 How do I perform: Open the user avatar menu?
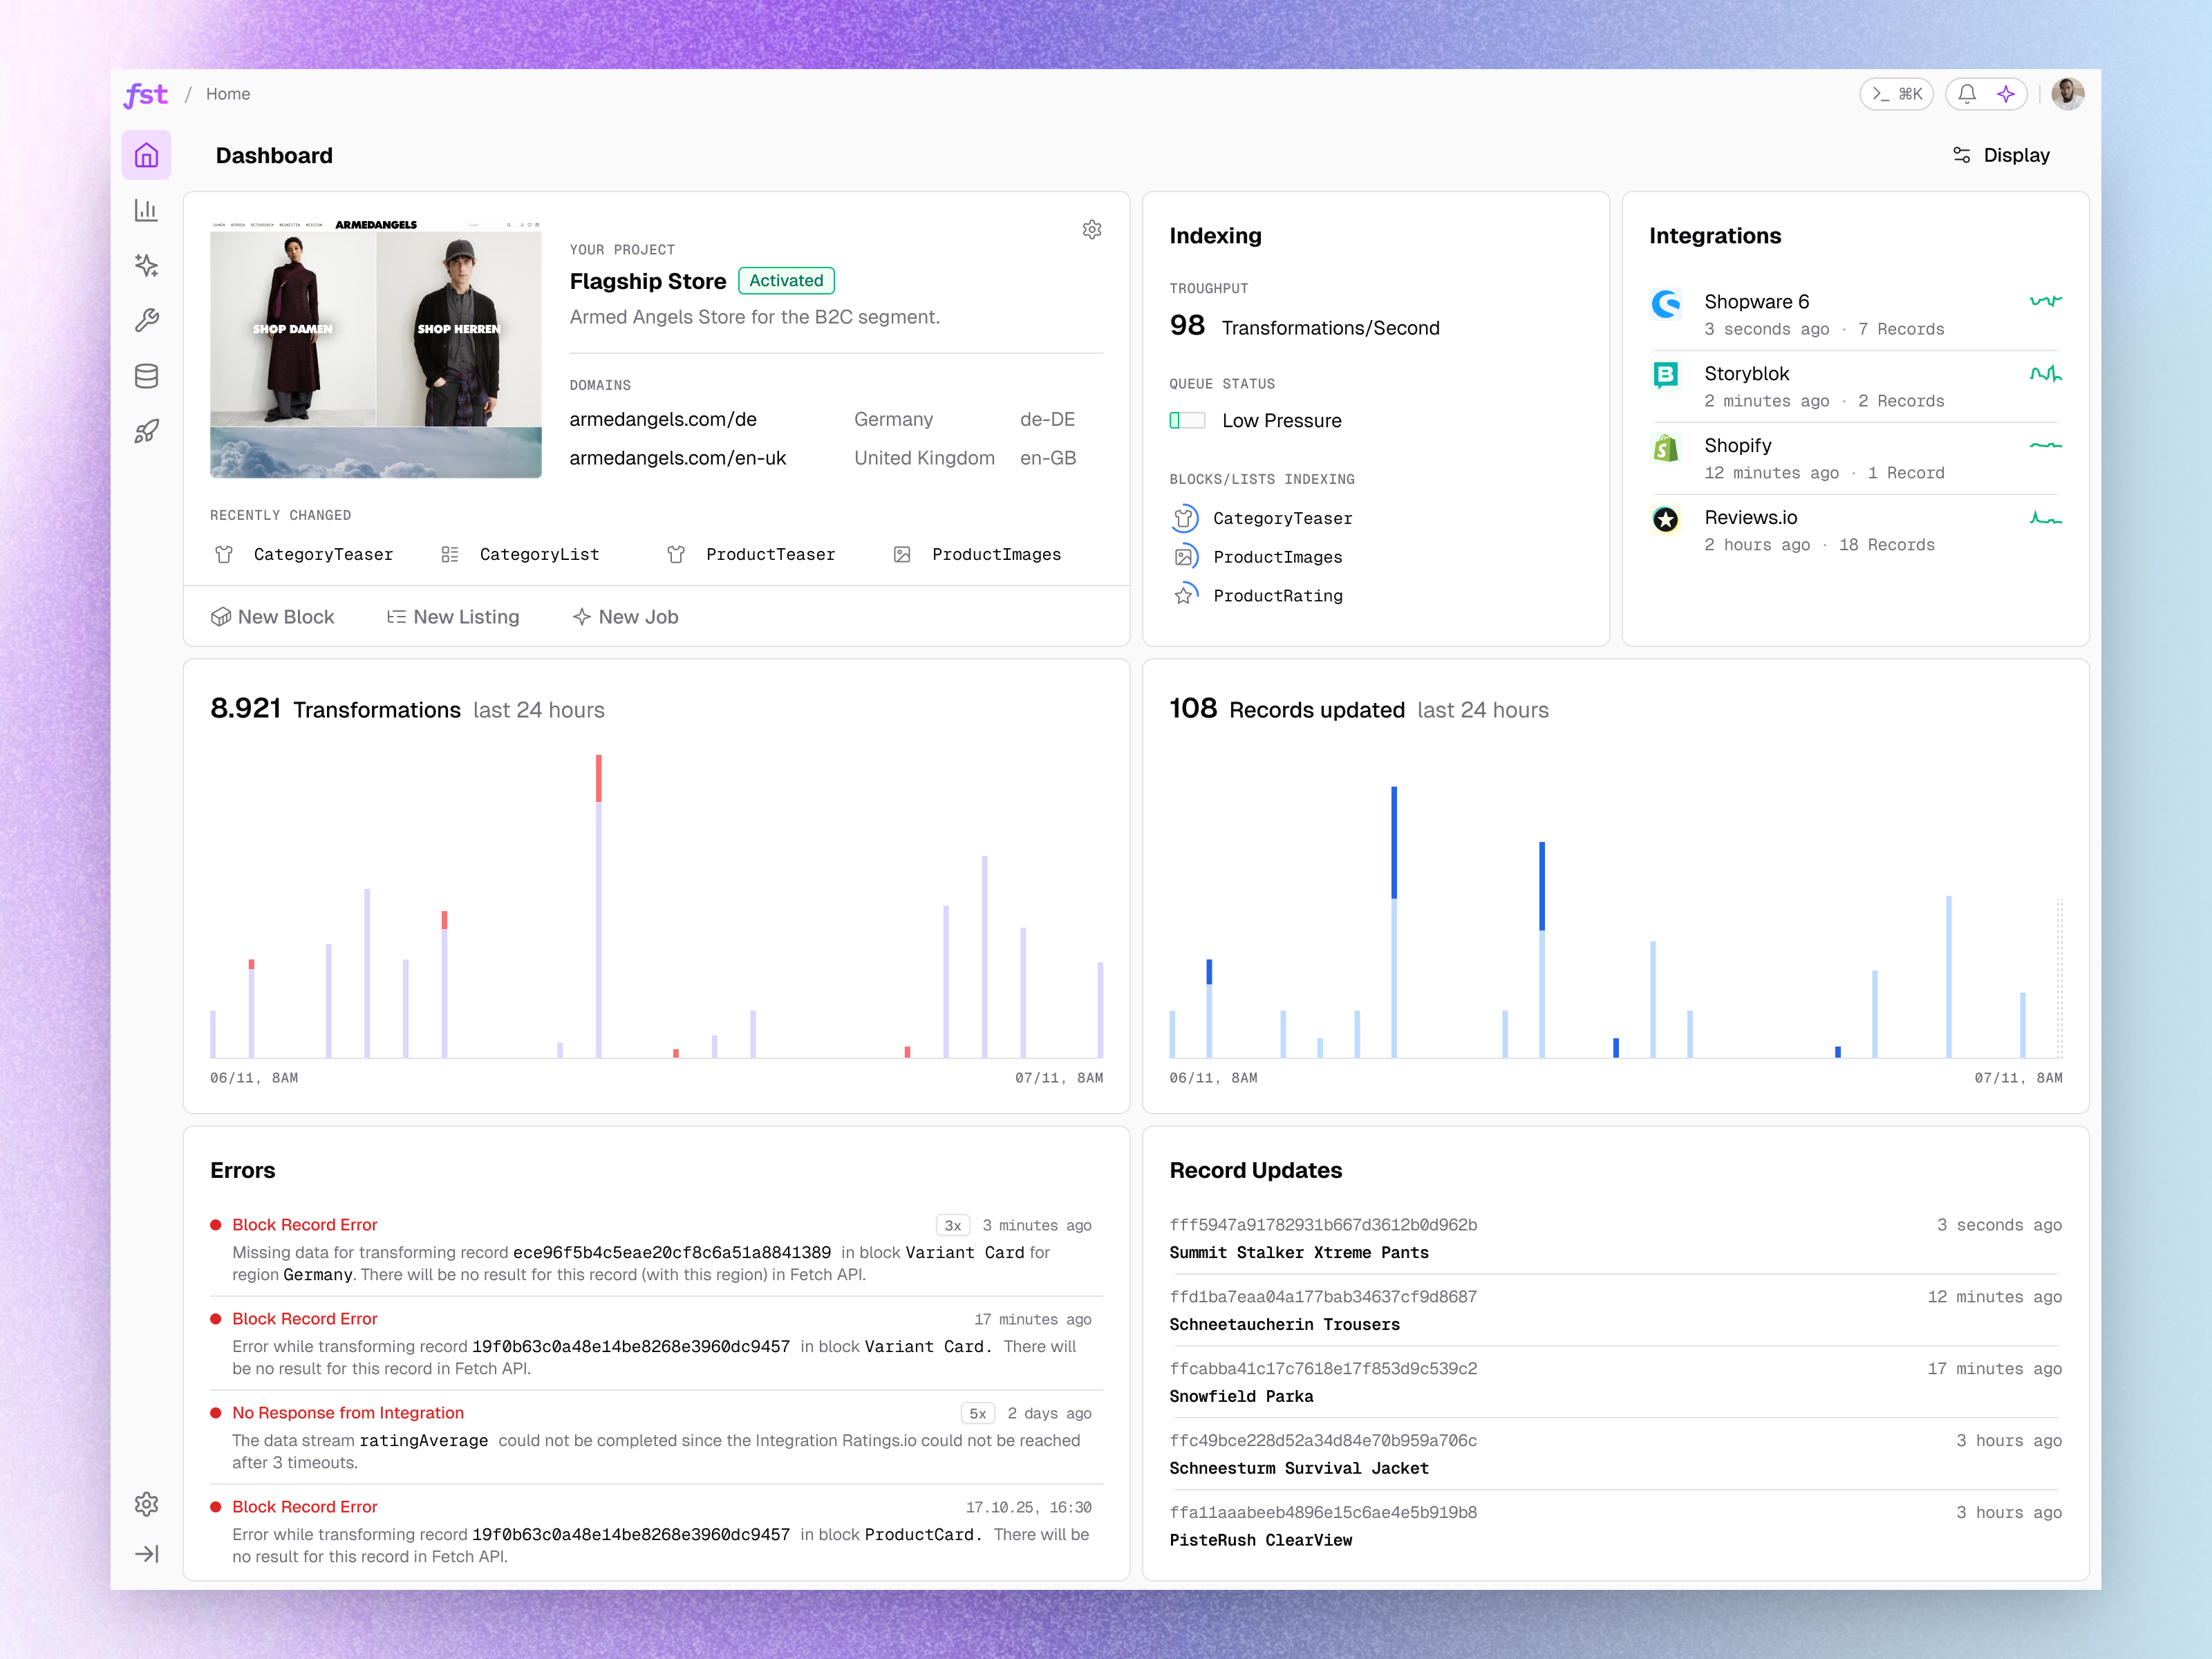[2068, 94]
